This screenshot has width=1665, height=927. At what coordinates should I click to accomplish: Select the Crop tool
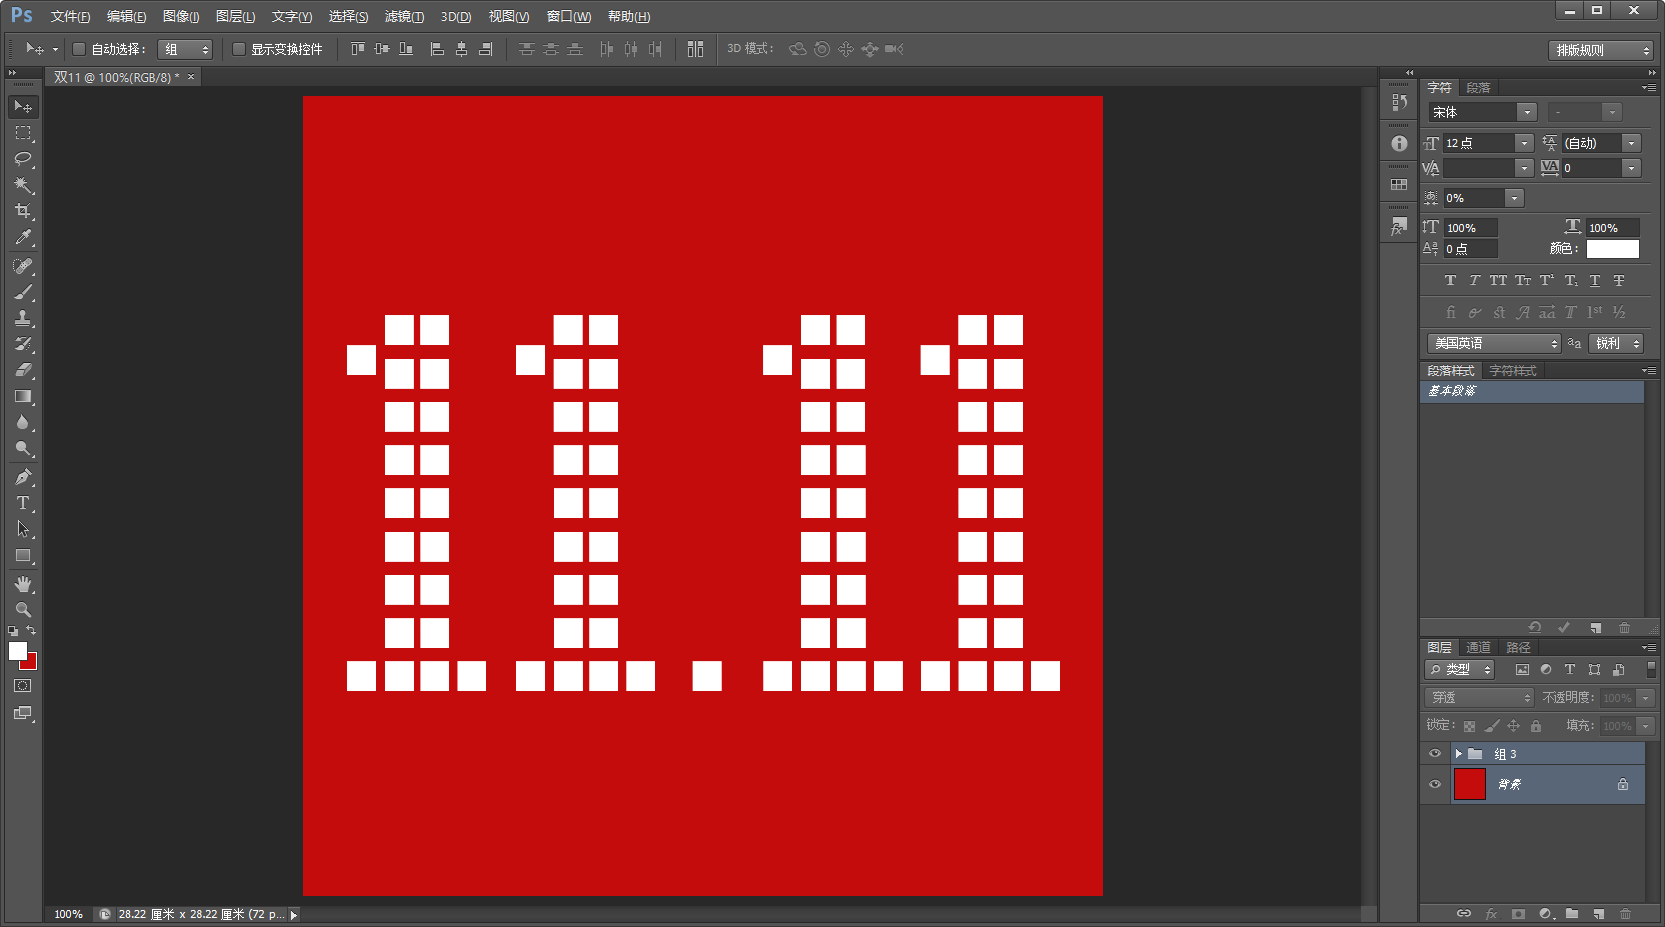(x=22, y=211)
